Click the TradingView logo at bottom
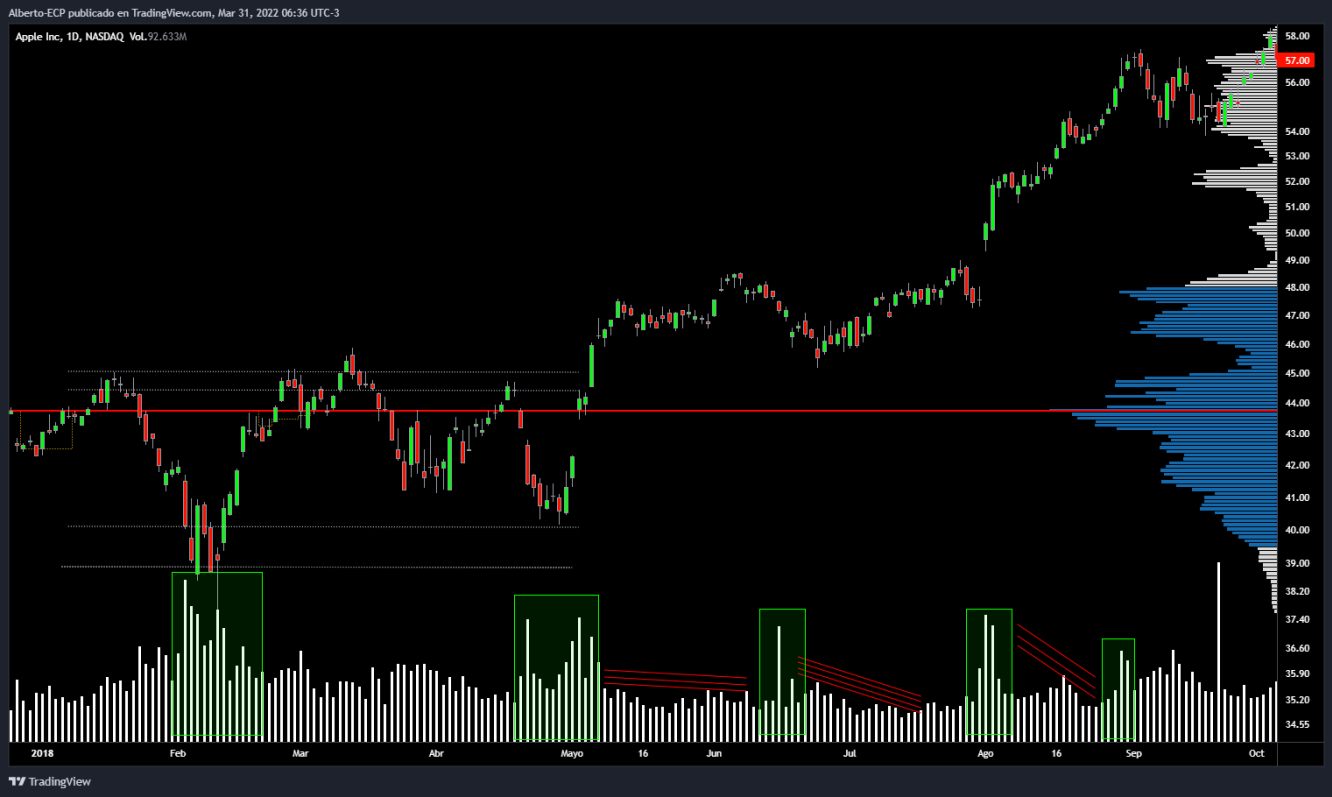Viewport: 1332px width, 797px height. pos(50,781)
